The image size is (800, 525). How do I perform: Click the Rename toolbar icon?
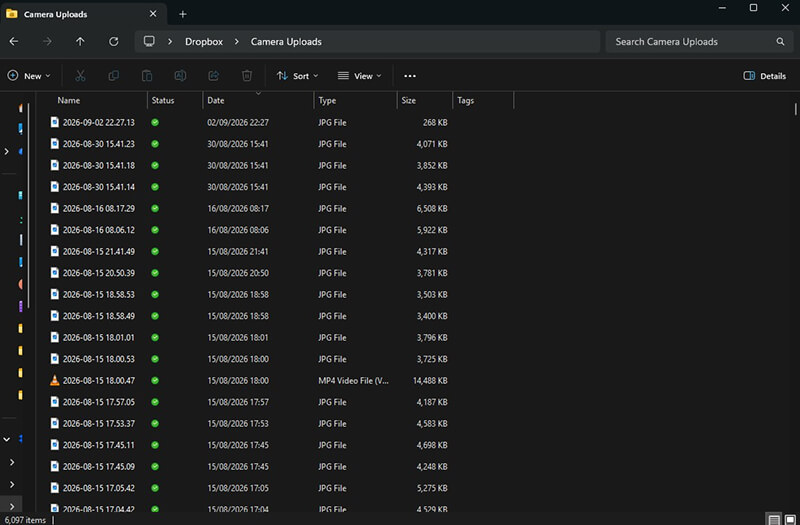(x=180, y=76)
